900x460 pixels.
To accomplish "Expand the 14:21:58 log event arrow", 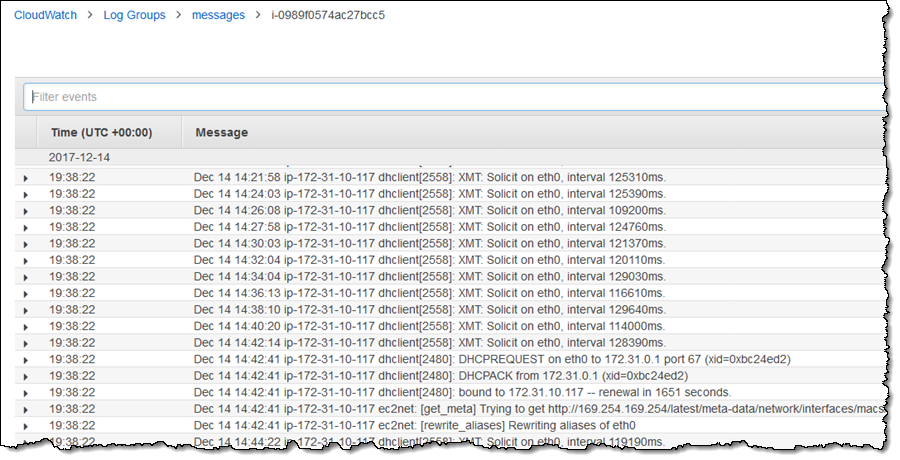I will (25, 178).
